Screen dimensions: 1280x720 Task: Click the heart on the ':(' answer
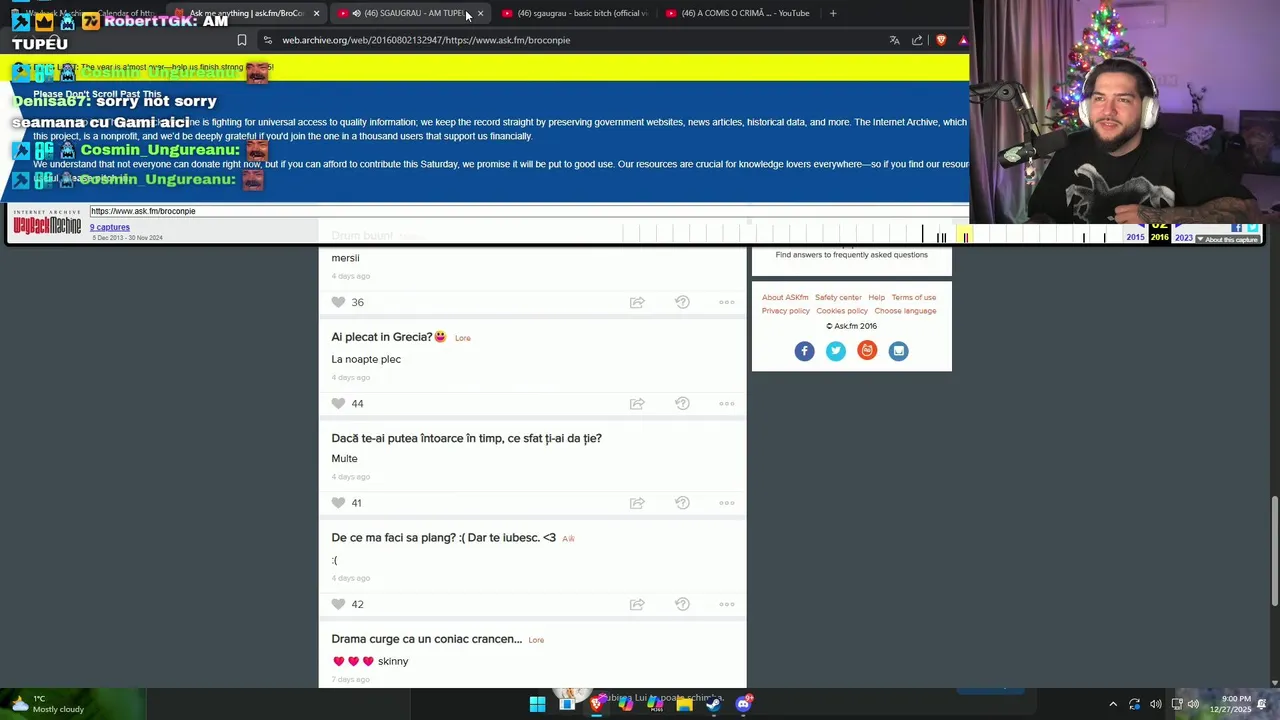pyautogui.click(x=338, y=604)
